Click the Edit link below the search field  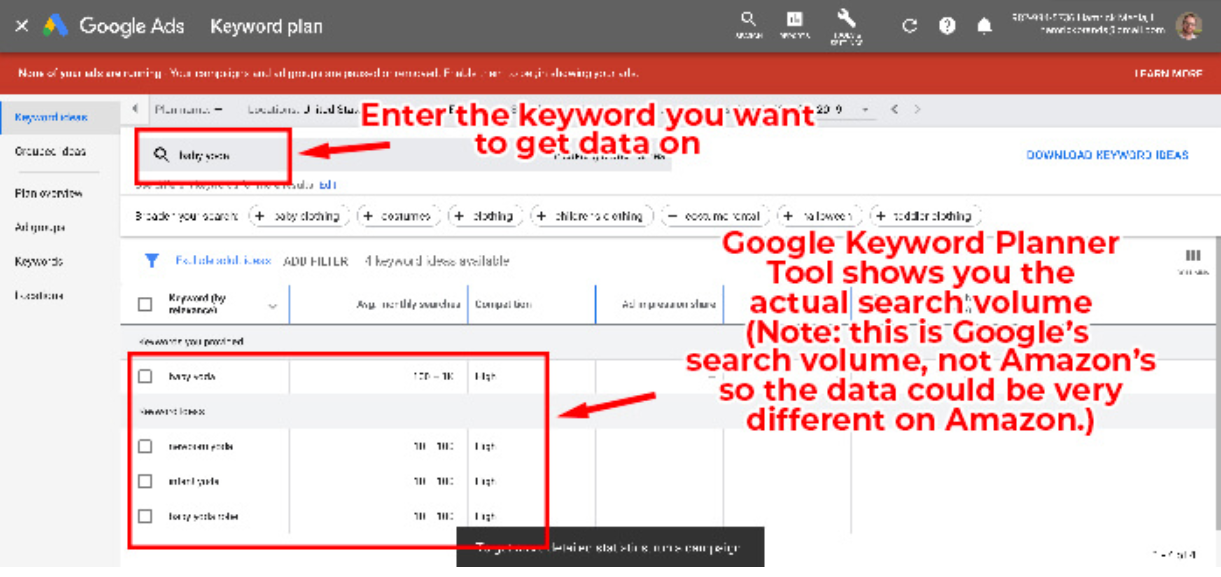pyautogui.click(x=327, y=185)
